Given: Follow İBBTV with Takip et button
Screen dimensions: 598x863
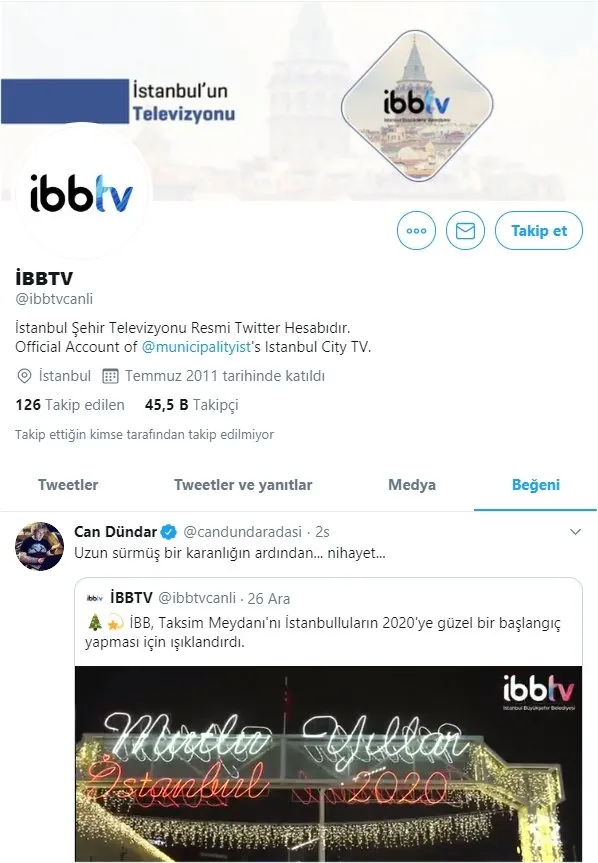Looking at the screenshot, I should coord(539,231).
